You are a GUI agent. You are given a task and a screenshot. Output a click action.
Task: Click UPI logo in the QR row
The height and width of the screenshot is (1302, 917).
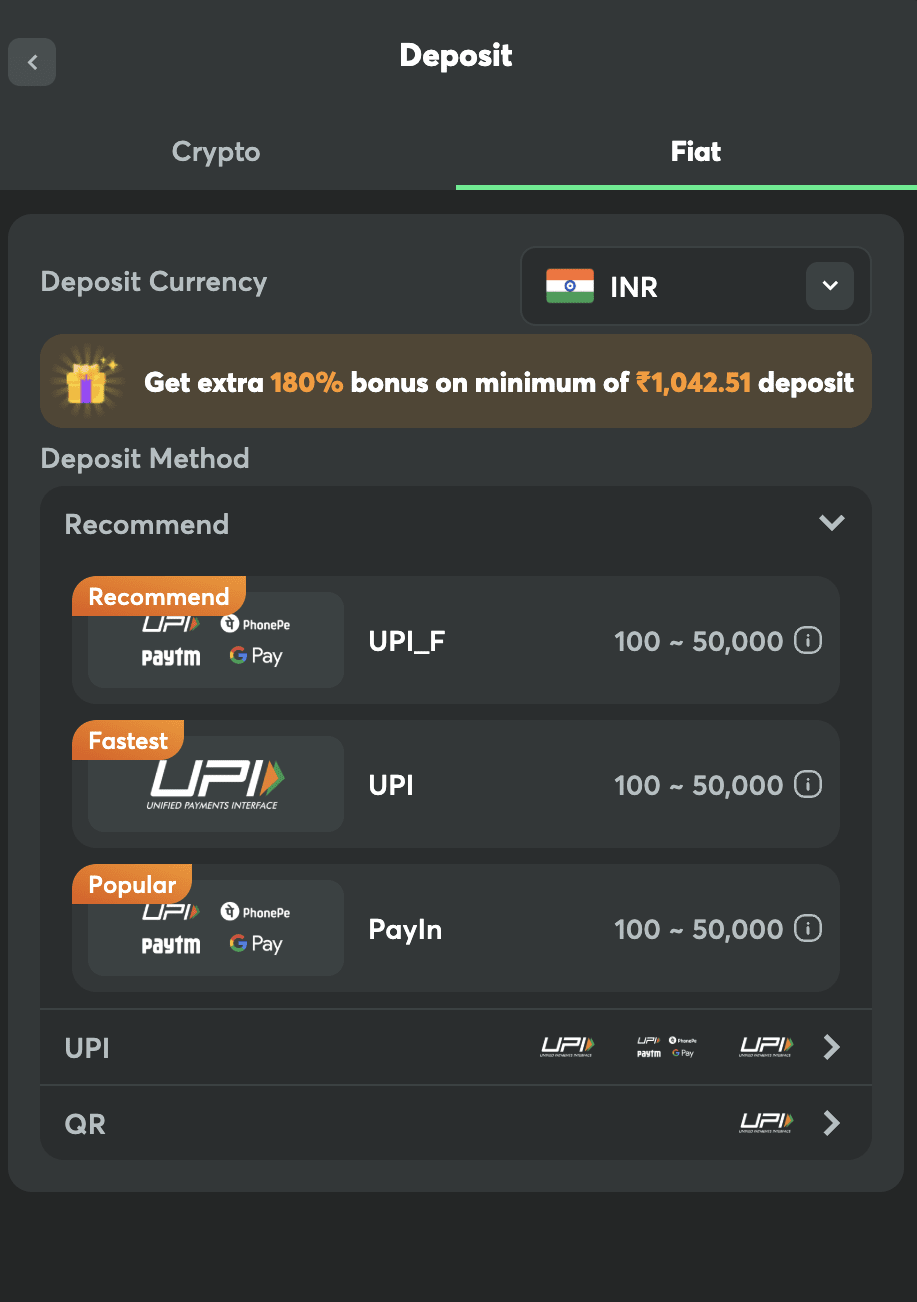click(766, 1123)
